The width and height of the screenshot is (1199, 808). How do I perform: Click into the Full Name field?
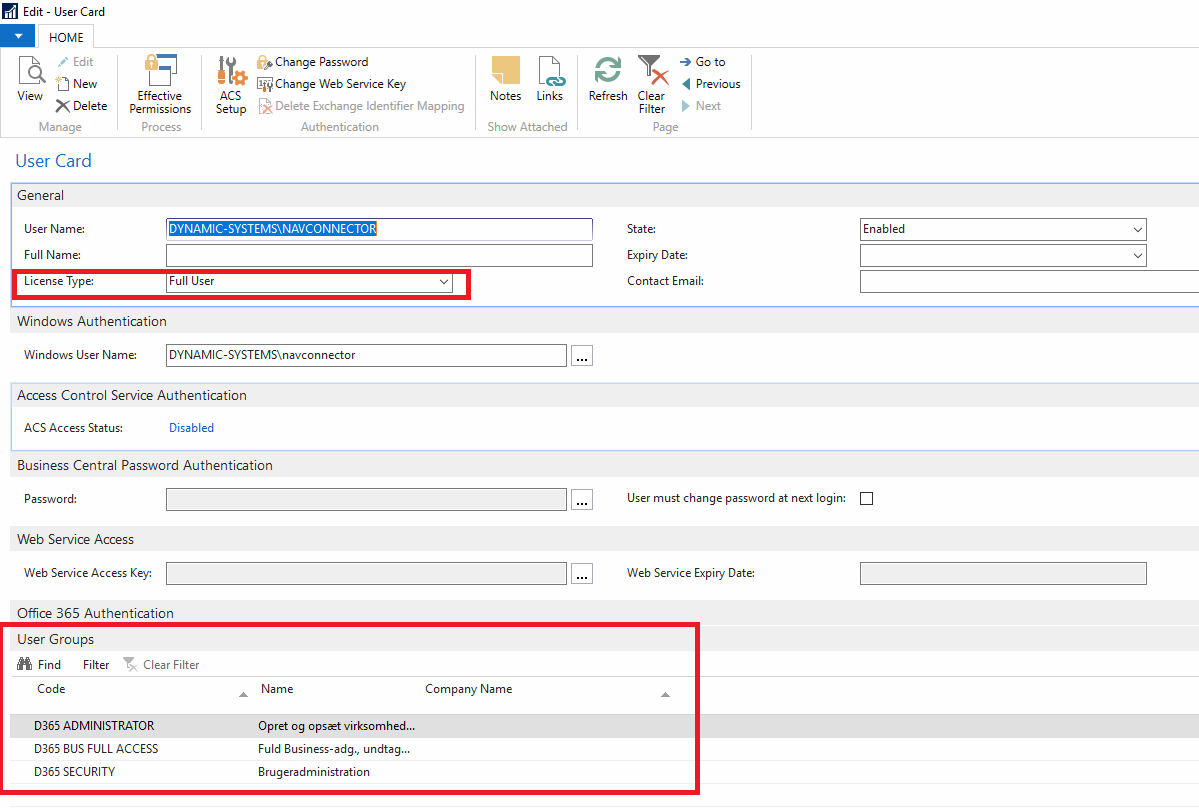pyautogui.click(x=379, y=256)
